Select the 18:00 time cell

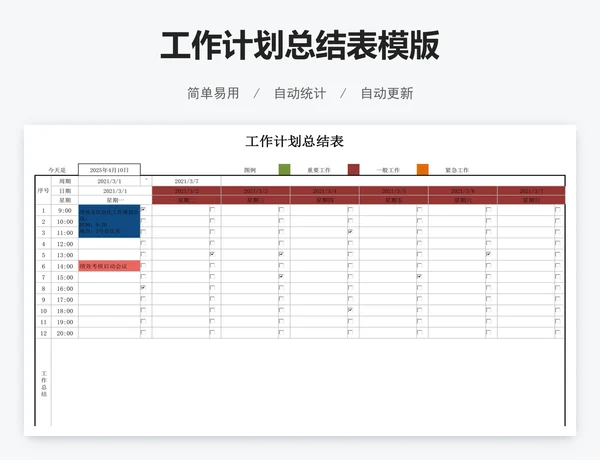point(65,311)
